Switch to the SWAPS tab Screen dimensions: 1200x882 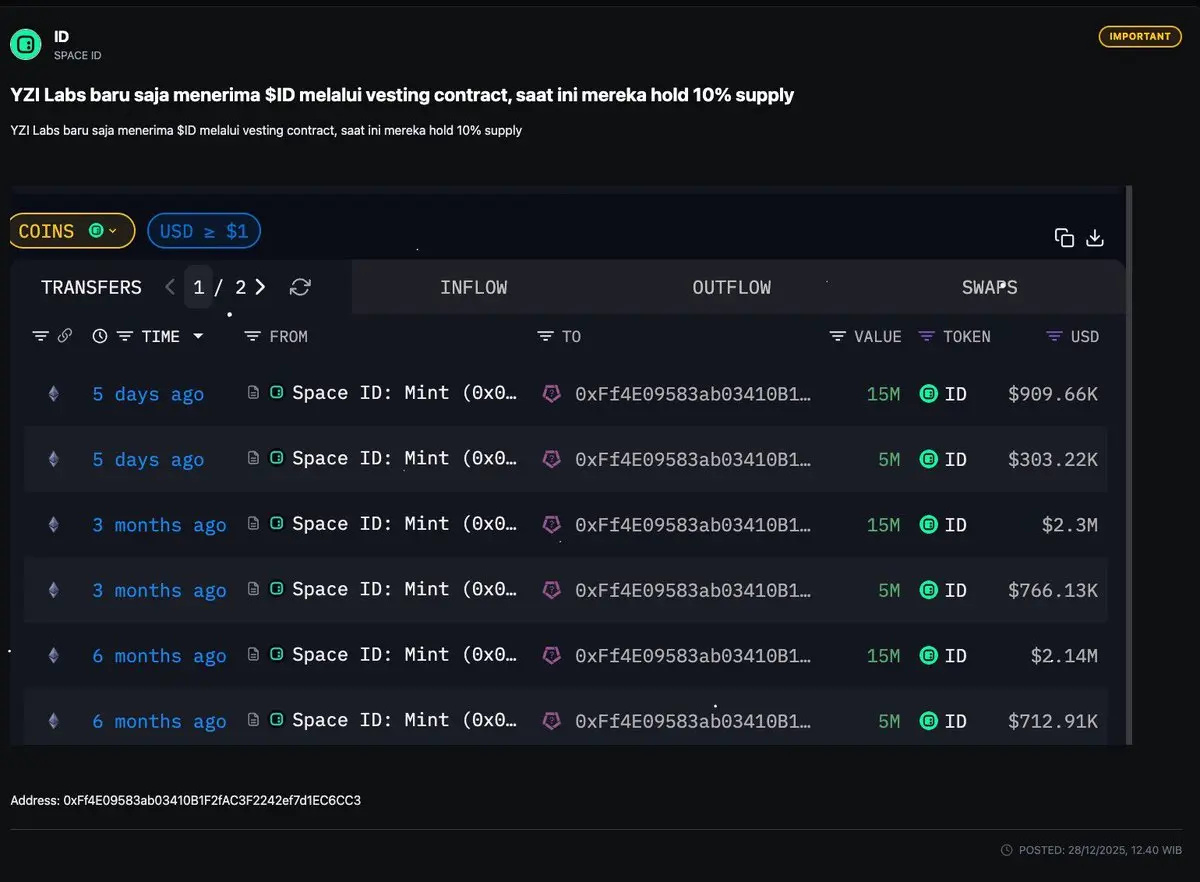pos(989,288)
